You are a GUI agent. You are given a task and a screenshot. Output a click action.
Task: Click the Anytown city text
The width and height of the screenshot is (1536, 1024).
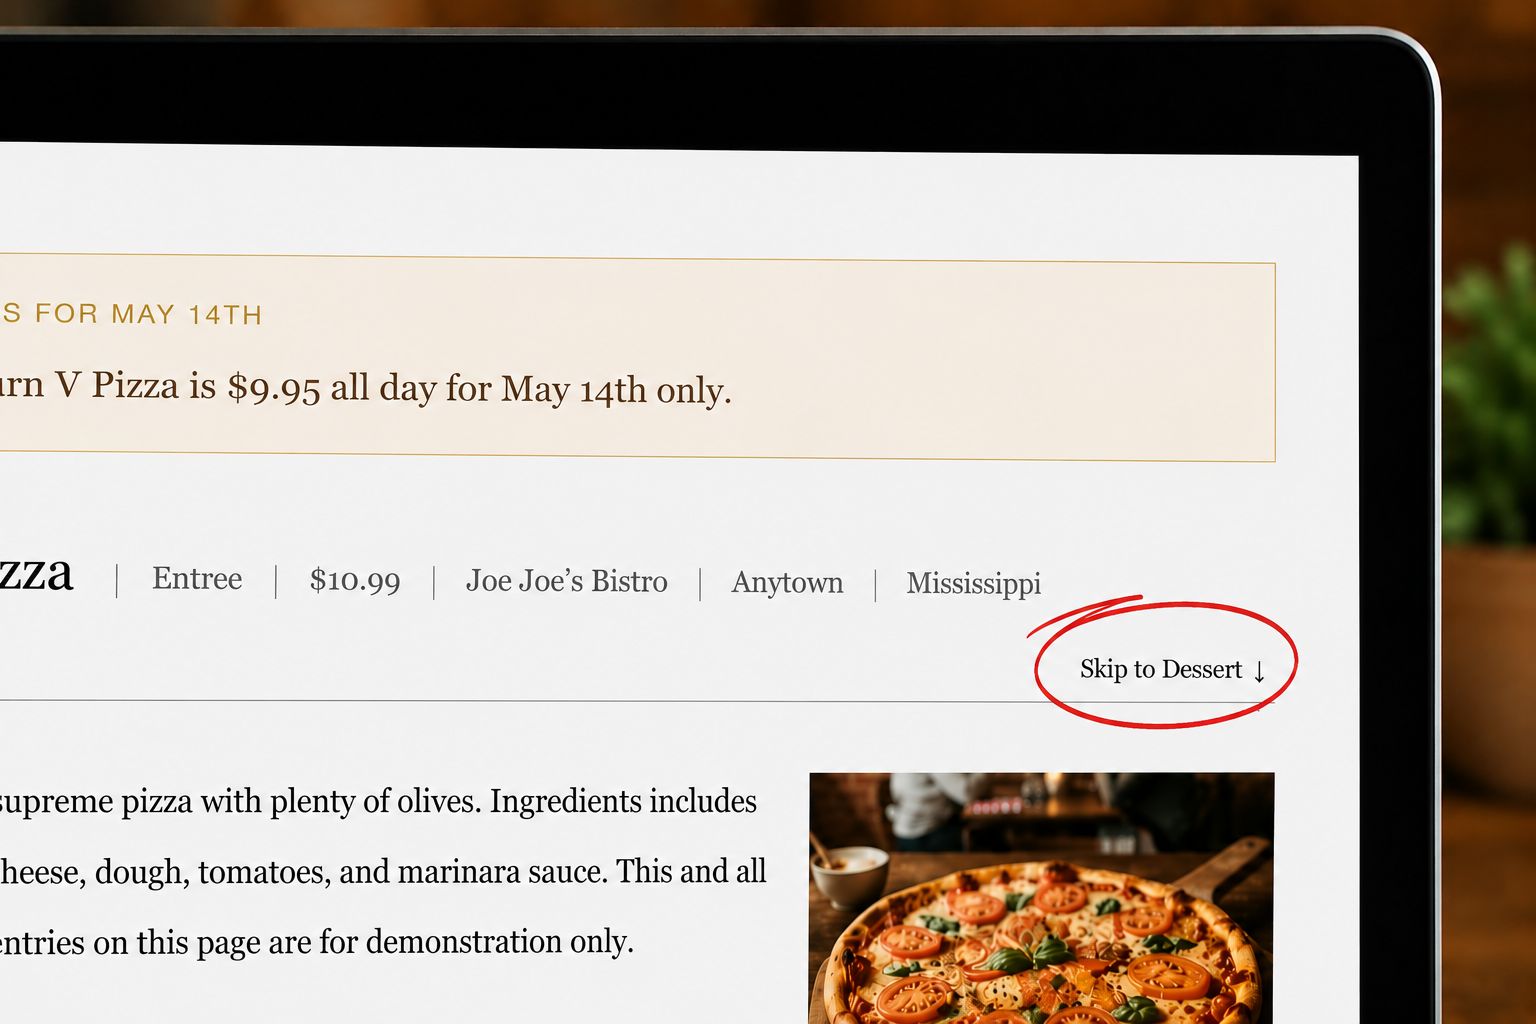[x=787, y=582]
